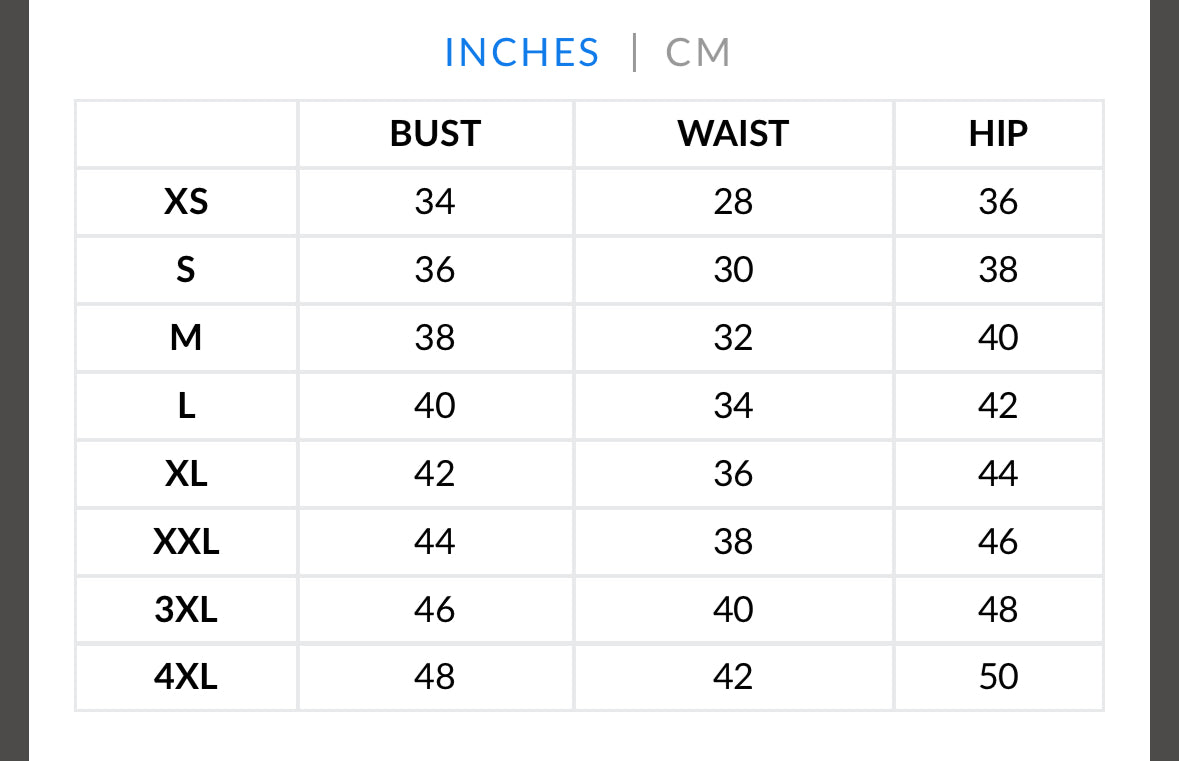Select the L size row label
This screenshot has width=1179, height=761.
[x=186, y=406]
